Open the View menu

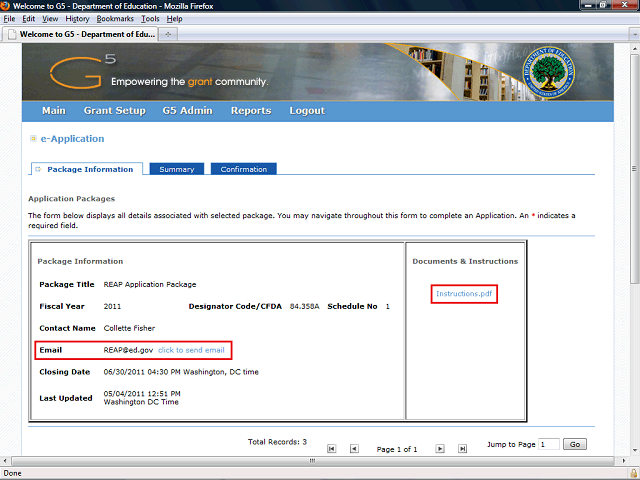coord(50,19)
